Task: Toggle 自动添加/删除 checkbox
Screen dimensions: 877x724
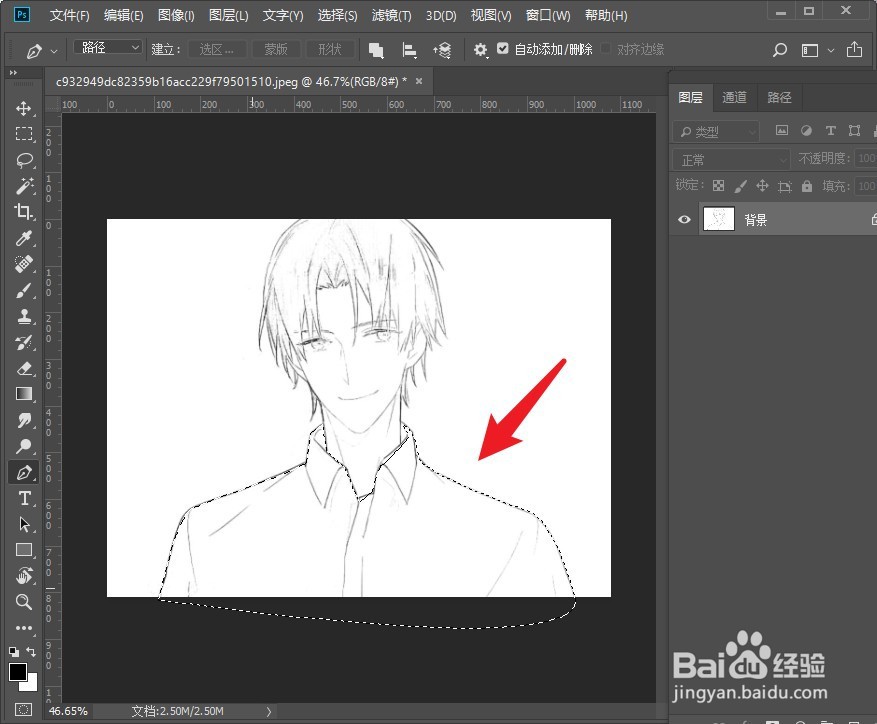Action: point(503,49)
